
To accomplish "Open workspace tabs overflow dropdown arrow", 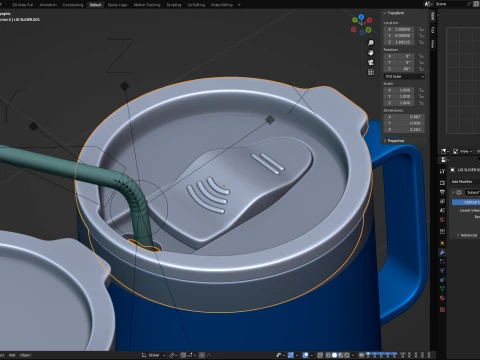I will pyautogui.click(x=239, y=5).
